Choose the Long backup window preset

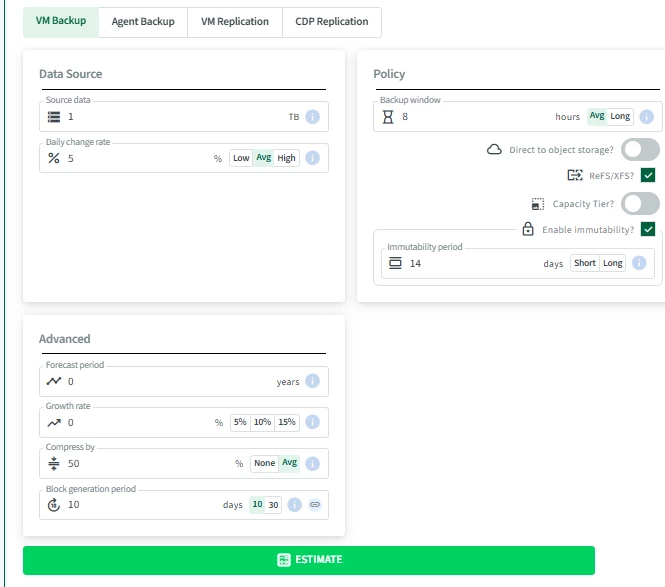point(620,116)
